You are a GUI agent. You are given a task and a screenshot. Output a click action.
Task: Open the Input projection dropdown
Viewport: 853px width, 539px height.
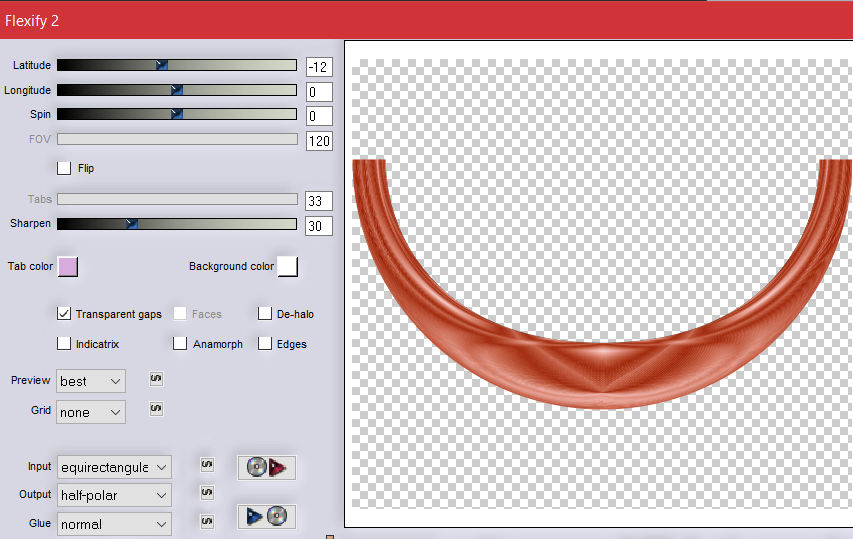click(x=114, y=467)
